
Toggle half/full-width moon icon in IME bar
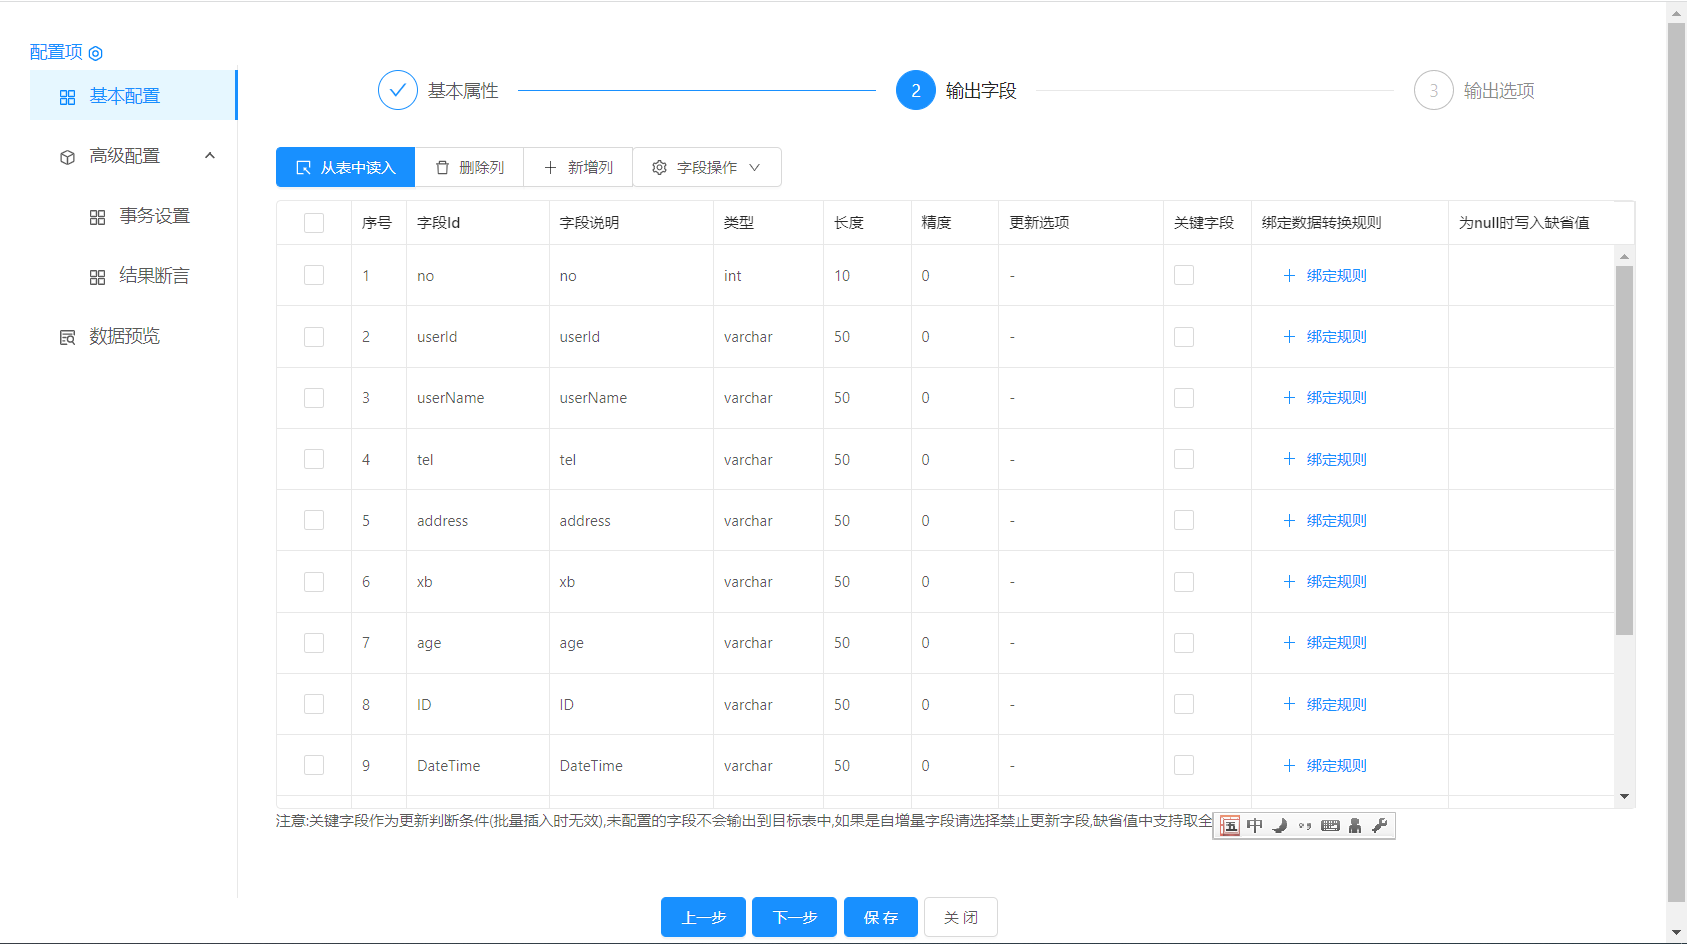click(x=1280, y=826)
